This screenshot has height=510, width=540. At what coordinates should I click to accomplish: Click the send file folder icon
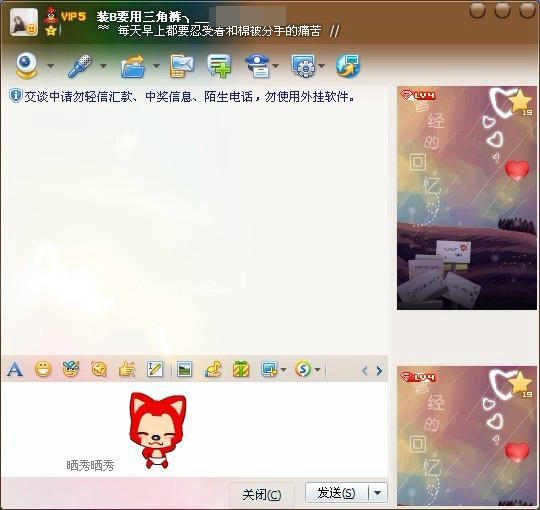point(133,65)
